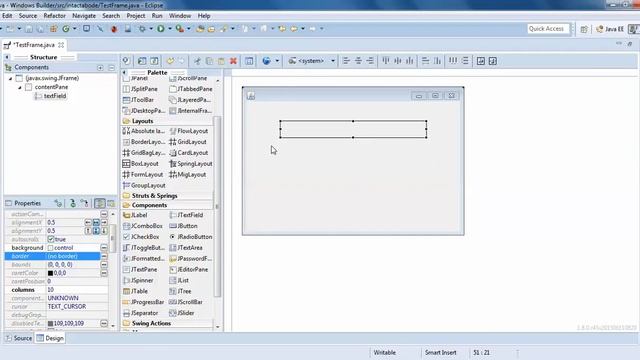640x360 pixels.
Task: Open the Edit menu
Action: coord(7,16)
